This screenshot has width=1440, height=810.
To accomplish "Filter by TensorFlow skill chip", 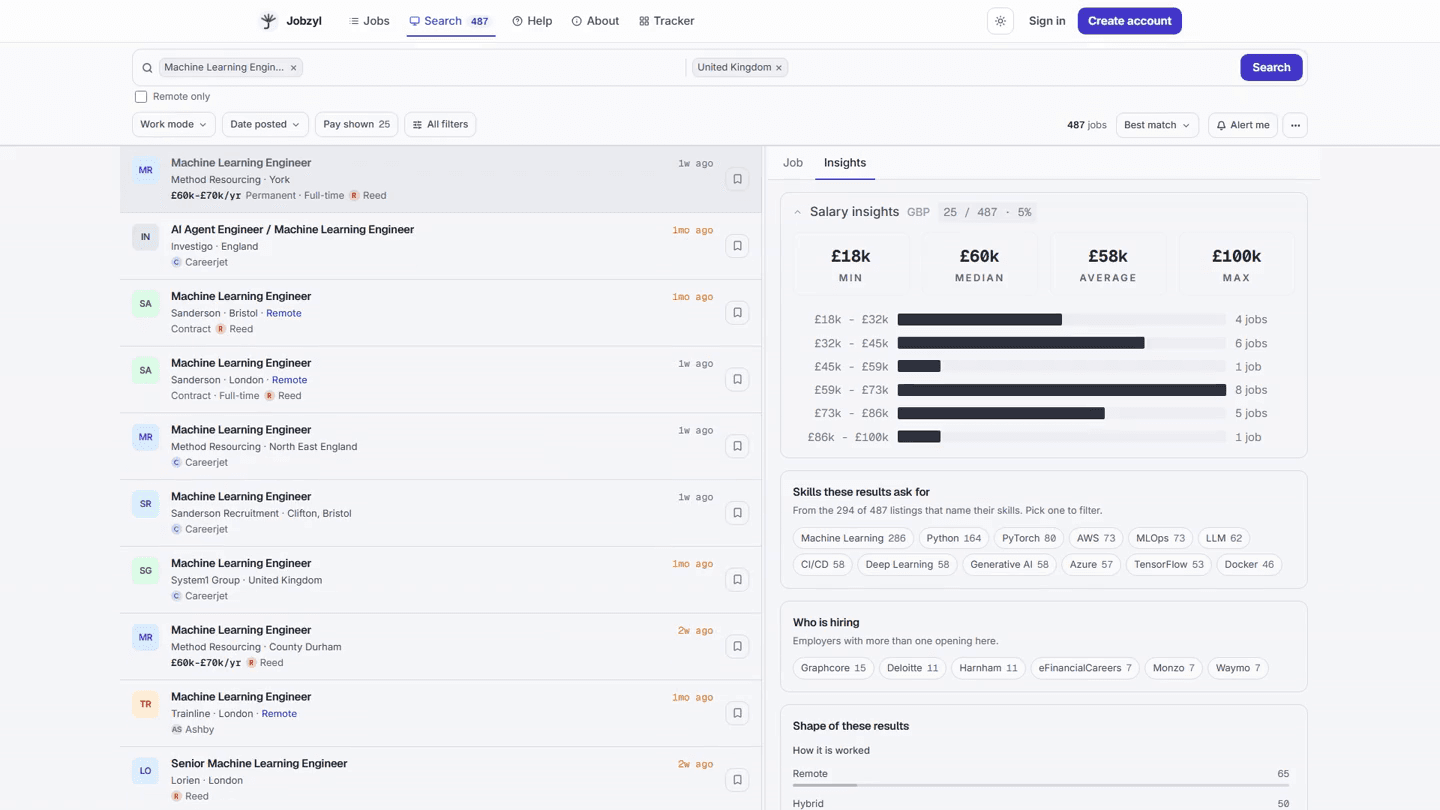I will (x=1168, y=565).
